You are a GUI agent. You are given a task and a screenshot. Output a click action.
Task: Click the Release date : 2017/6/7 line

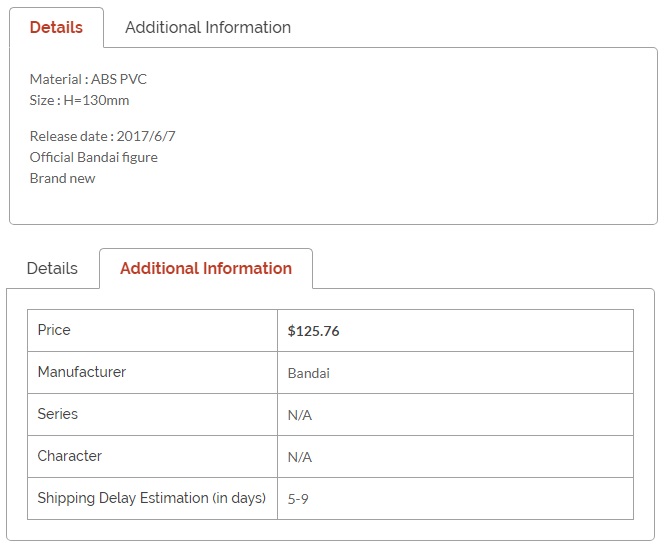click(103, 136)
